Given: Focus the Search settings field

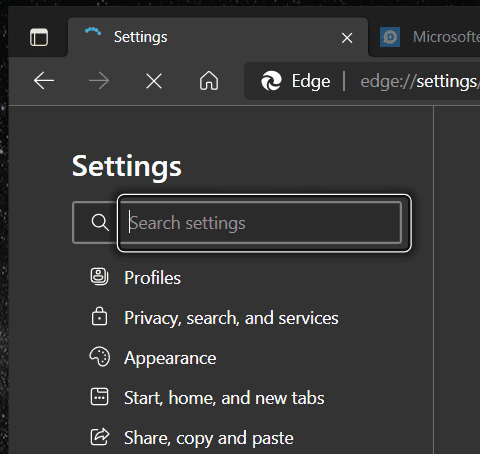Looking at the screenshot, I should point(265,223).
